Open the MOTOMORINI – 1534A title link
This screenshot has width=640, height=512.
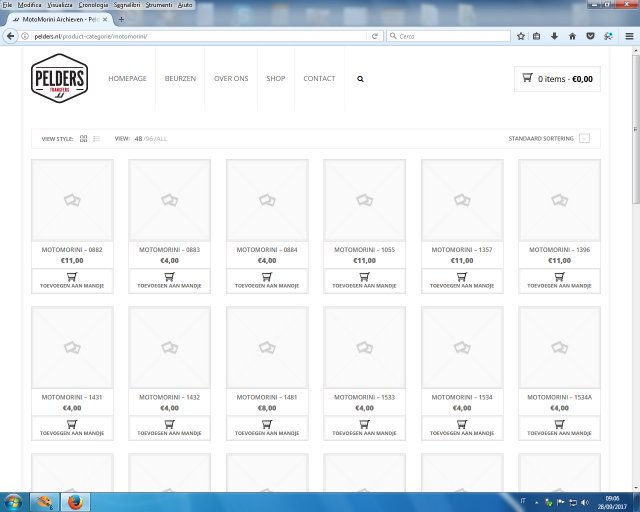coord(560,397)
